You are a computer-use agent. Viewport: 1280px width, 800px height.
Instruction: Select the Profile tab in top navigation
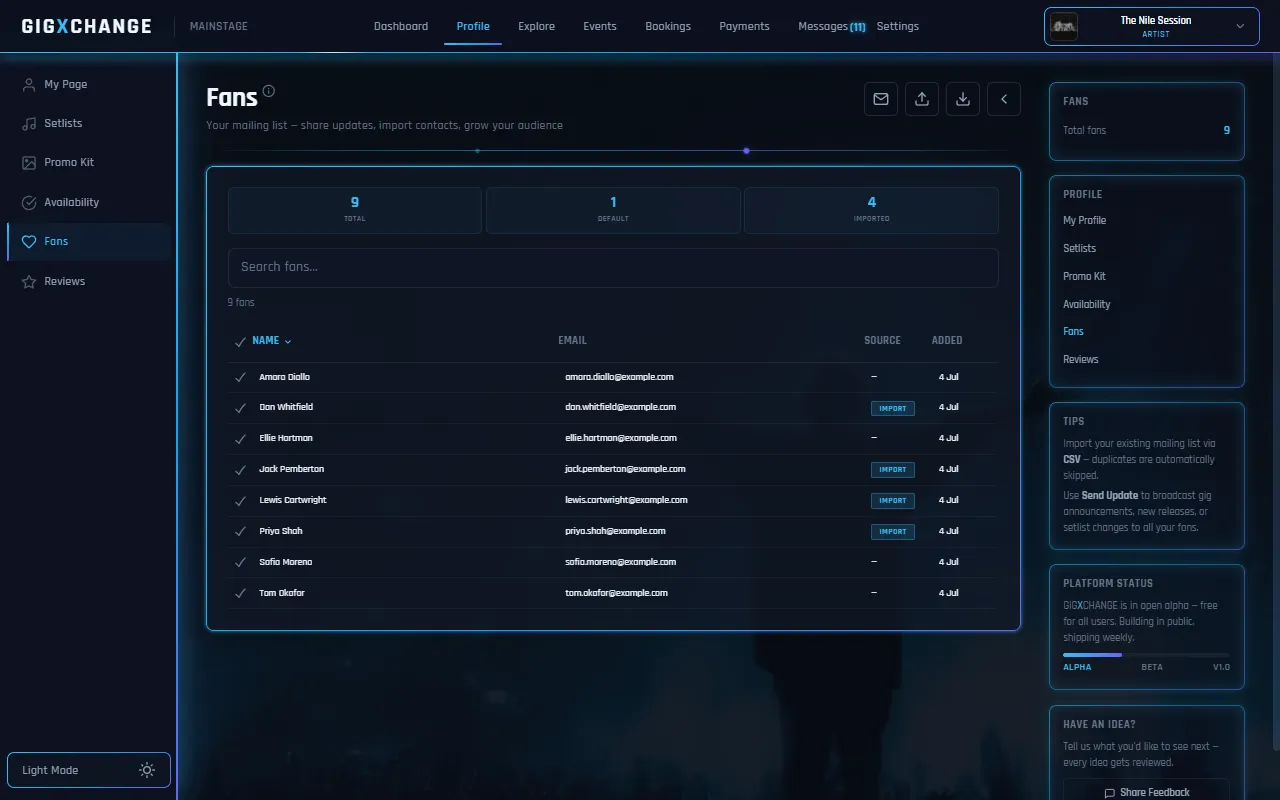[x=473, y=26]
